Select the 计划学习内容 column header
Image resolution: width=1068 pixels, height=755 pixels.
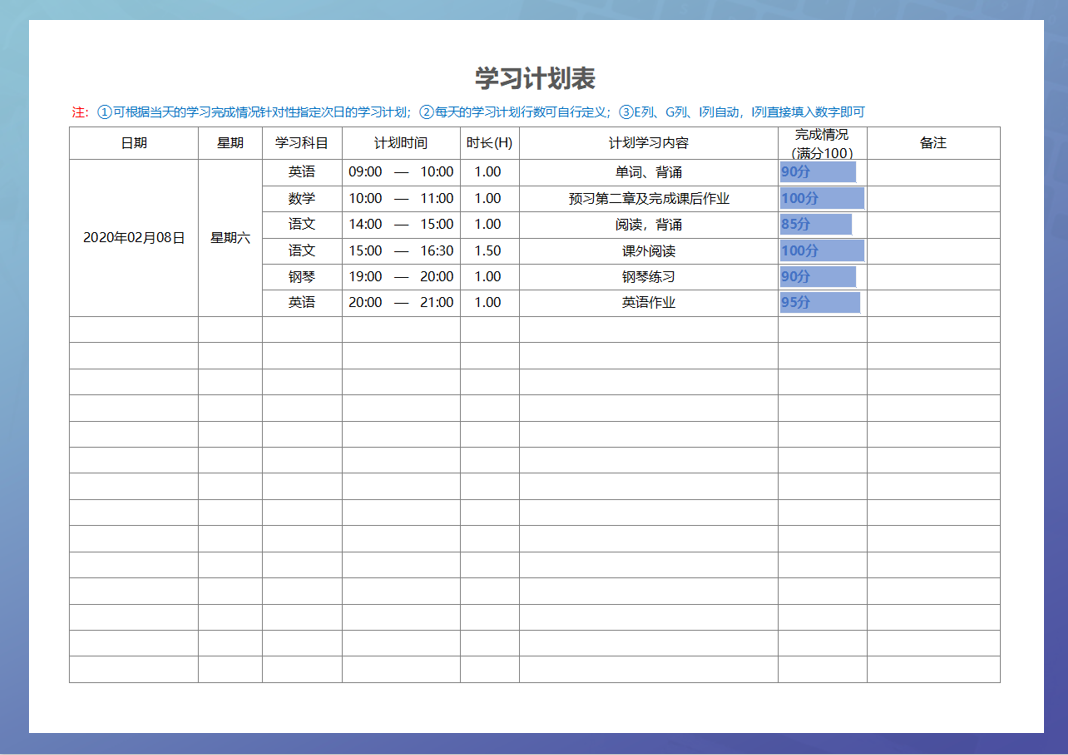click(x=646, y=143)
